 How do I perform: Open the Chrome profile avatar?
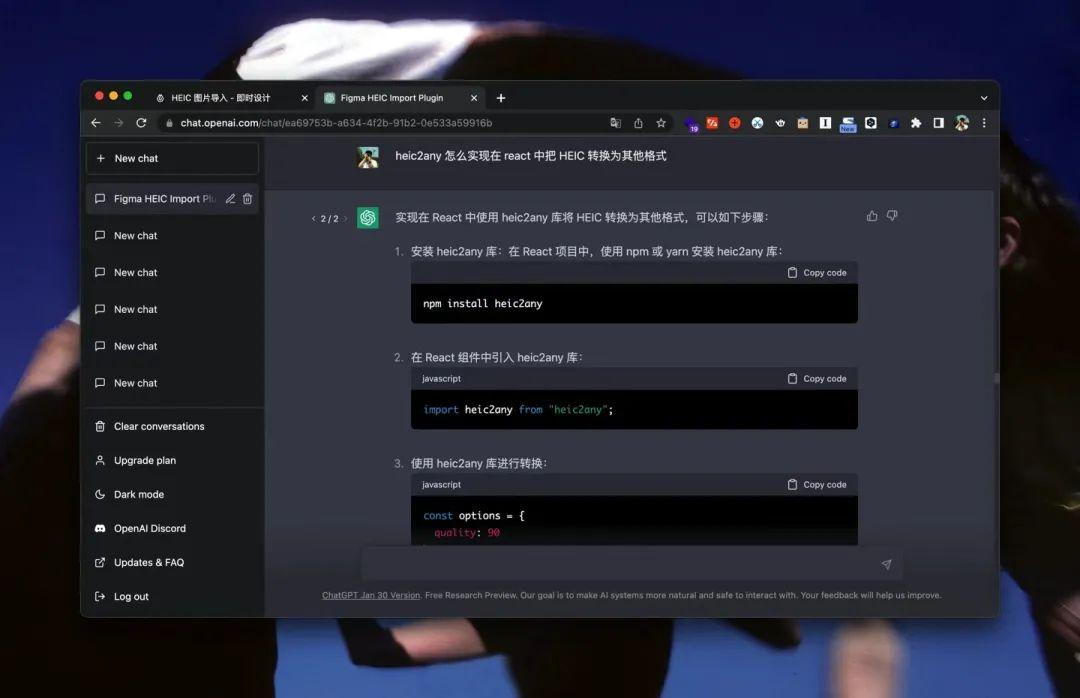pyautogui.click(x=962, y=123)
